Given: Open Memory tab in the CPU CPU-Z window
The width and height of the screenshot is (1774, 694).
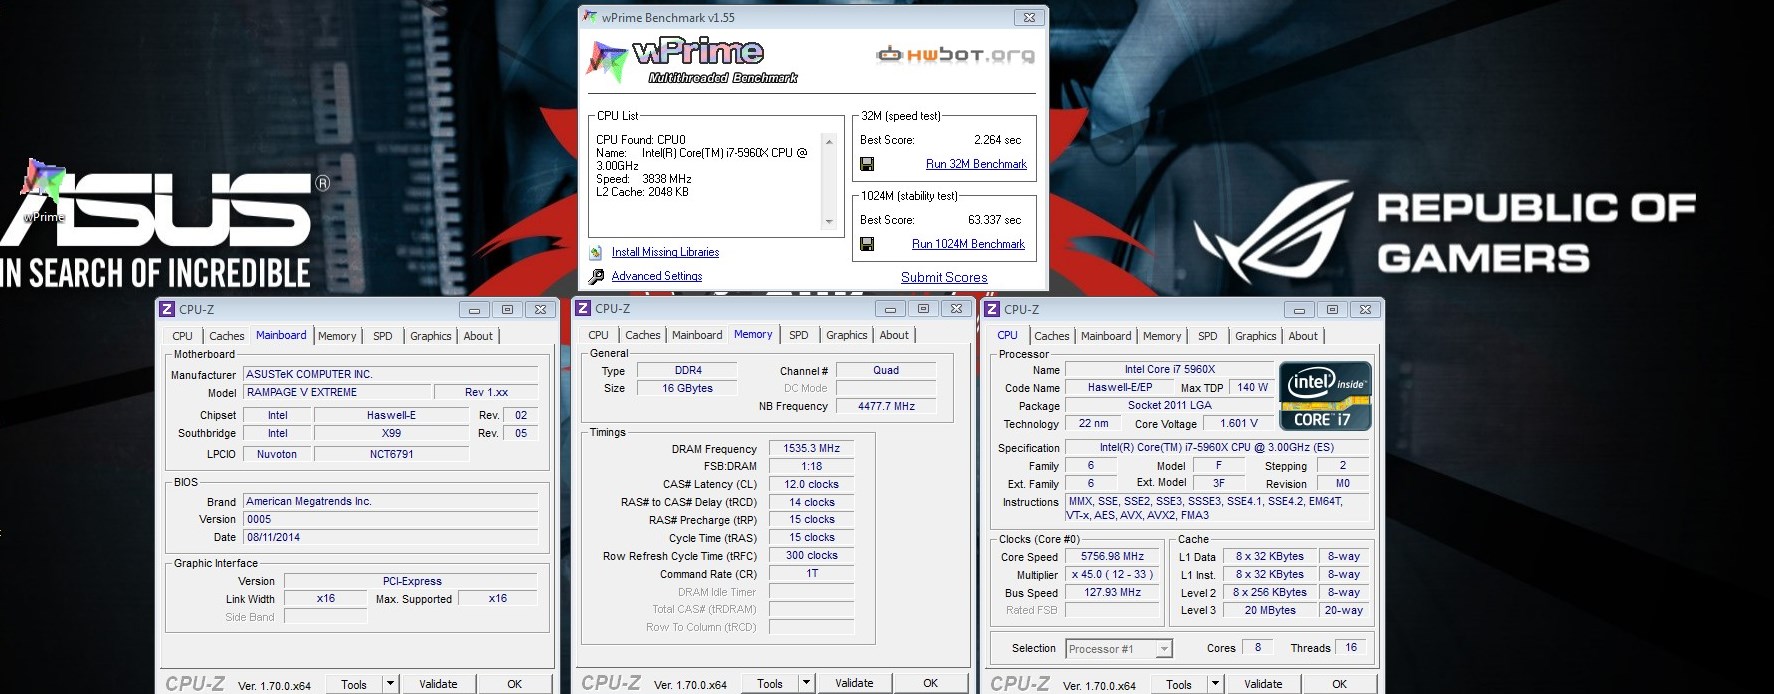Looking at the screenshot, I should [1162, 336].
